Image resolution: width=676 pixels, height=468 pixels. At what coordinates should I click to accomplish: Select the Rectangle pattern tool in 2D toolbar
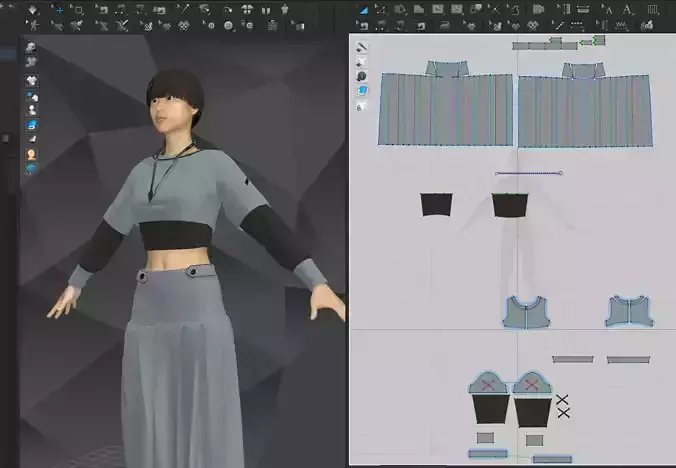[419, 9]
